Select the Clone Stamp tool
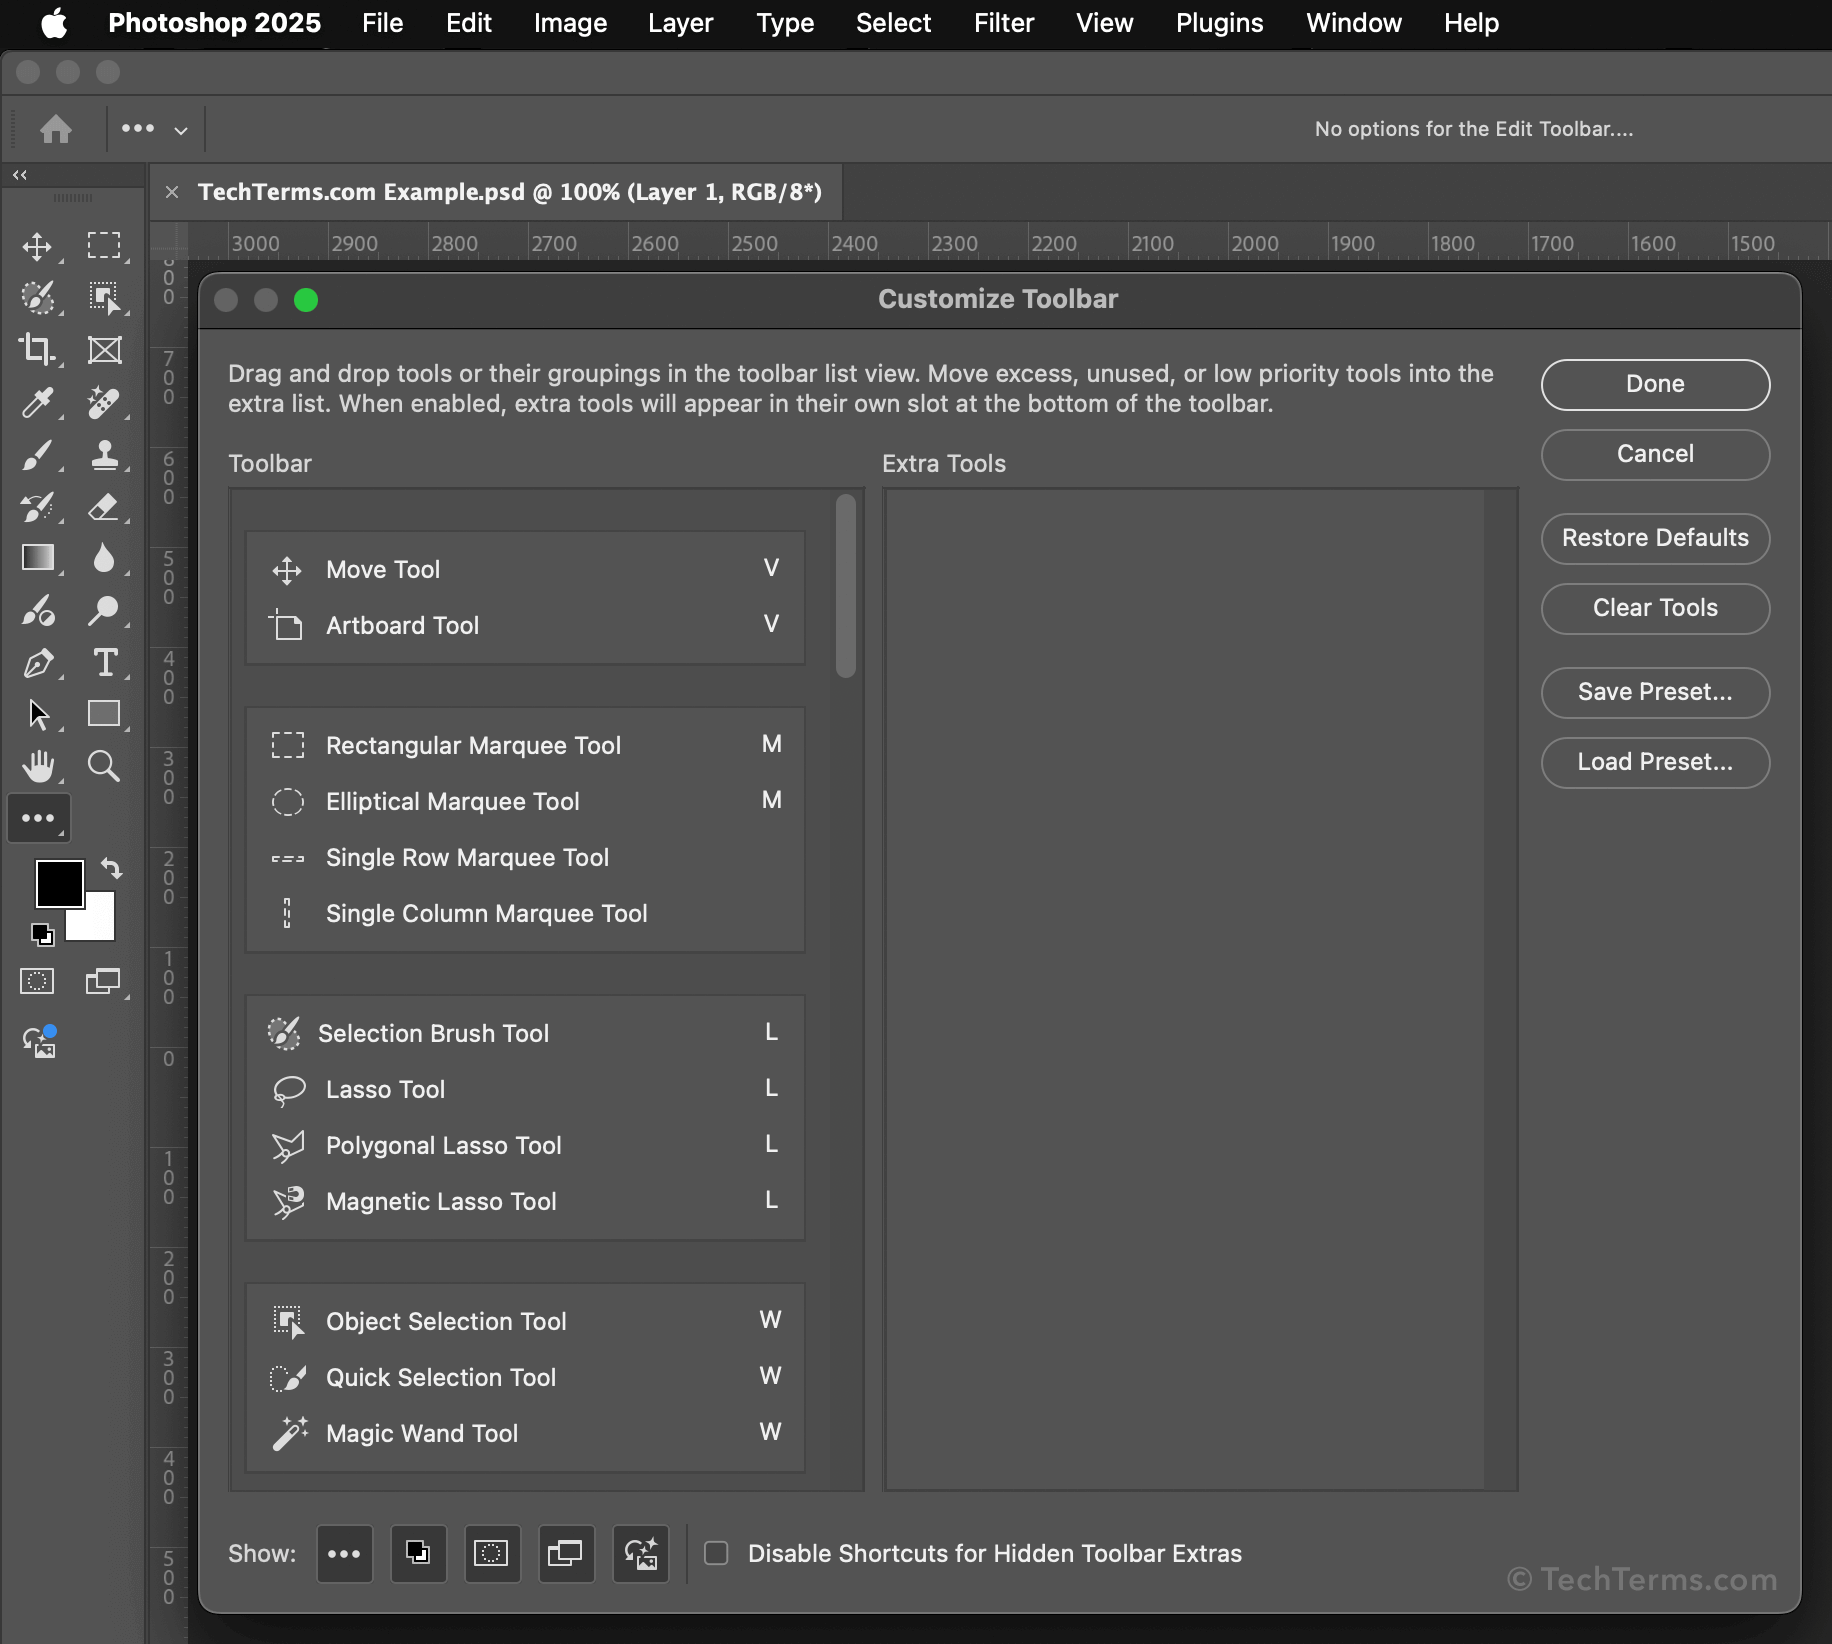1832x1644 pixels. coord(104,455)
